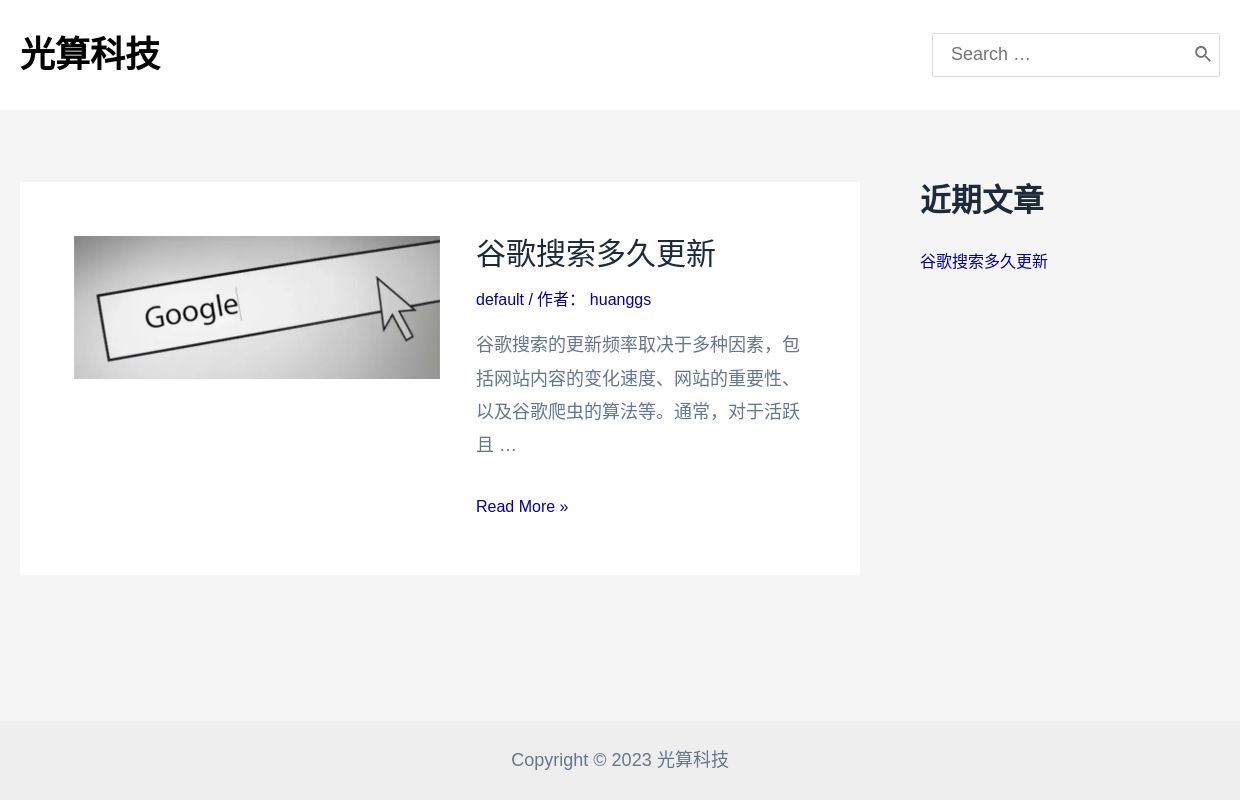The image size is (1240, 800).
Task: Click the "Google" text inside the featured image
Action: point(190,310)
